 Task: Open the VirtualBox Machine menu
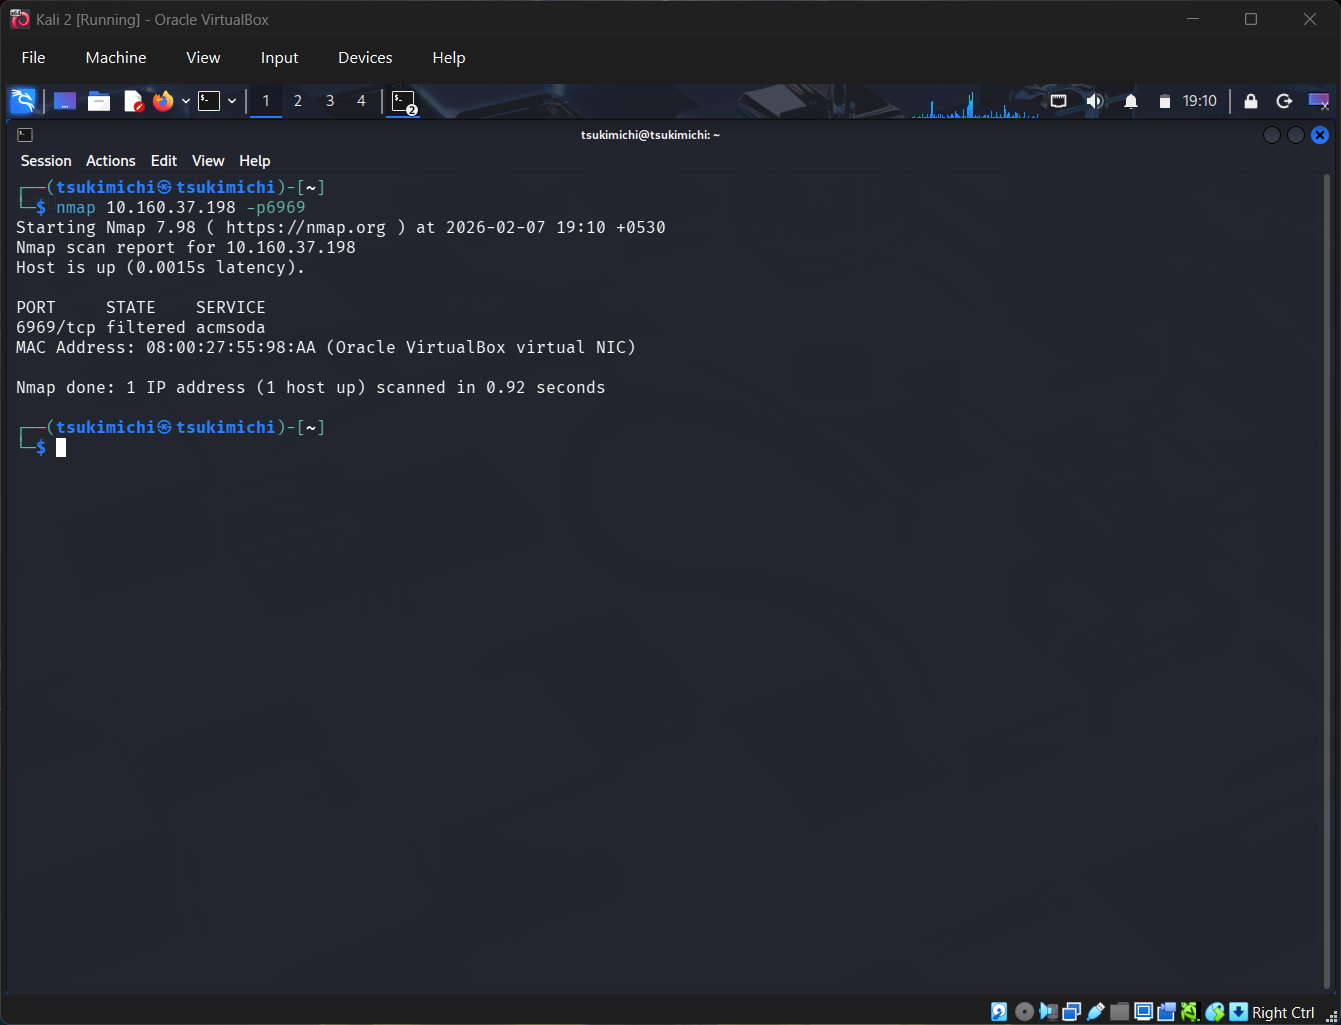(116, 58)
